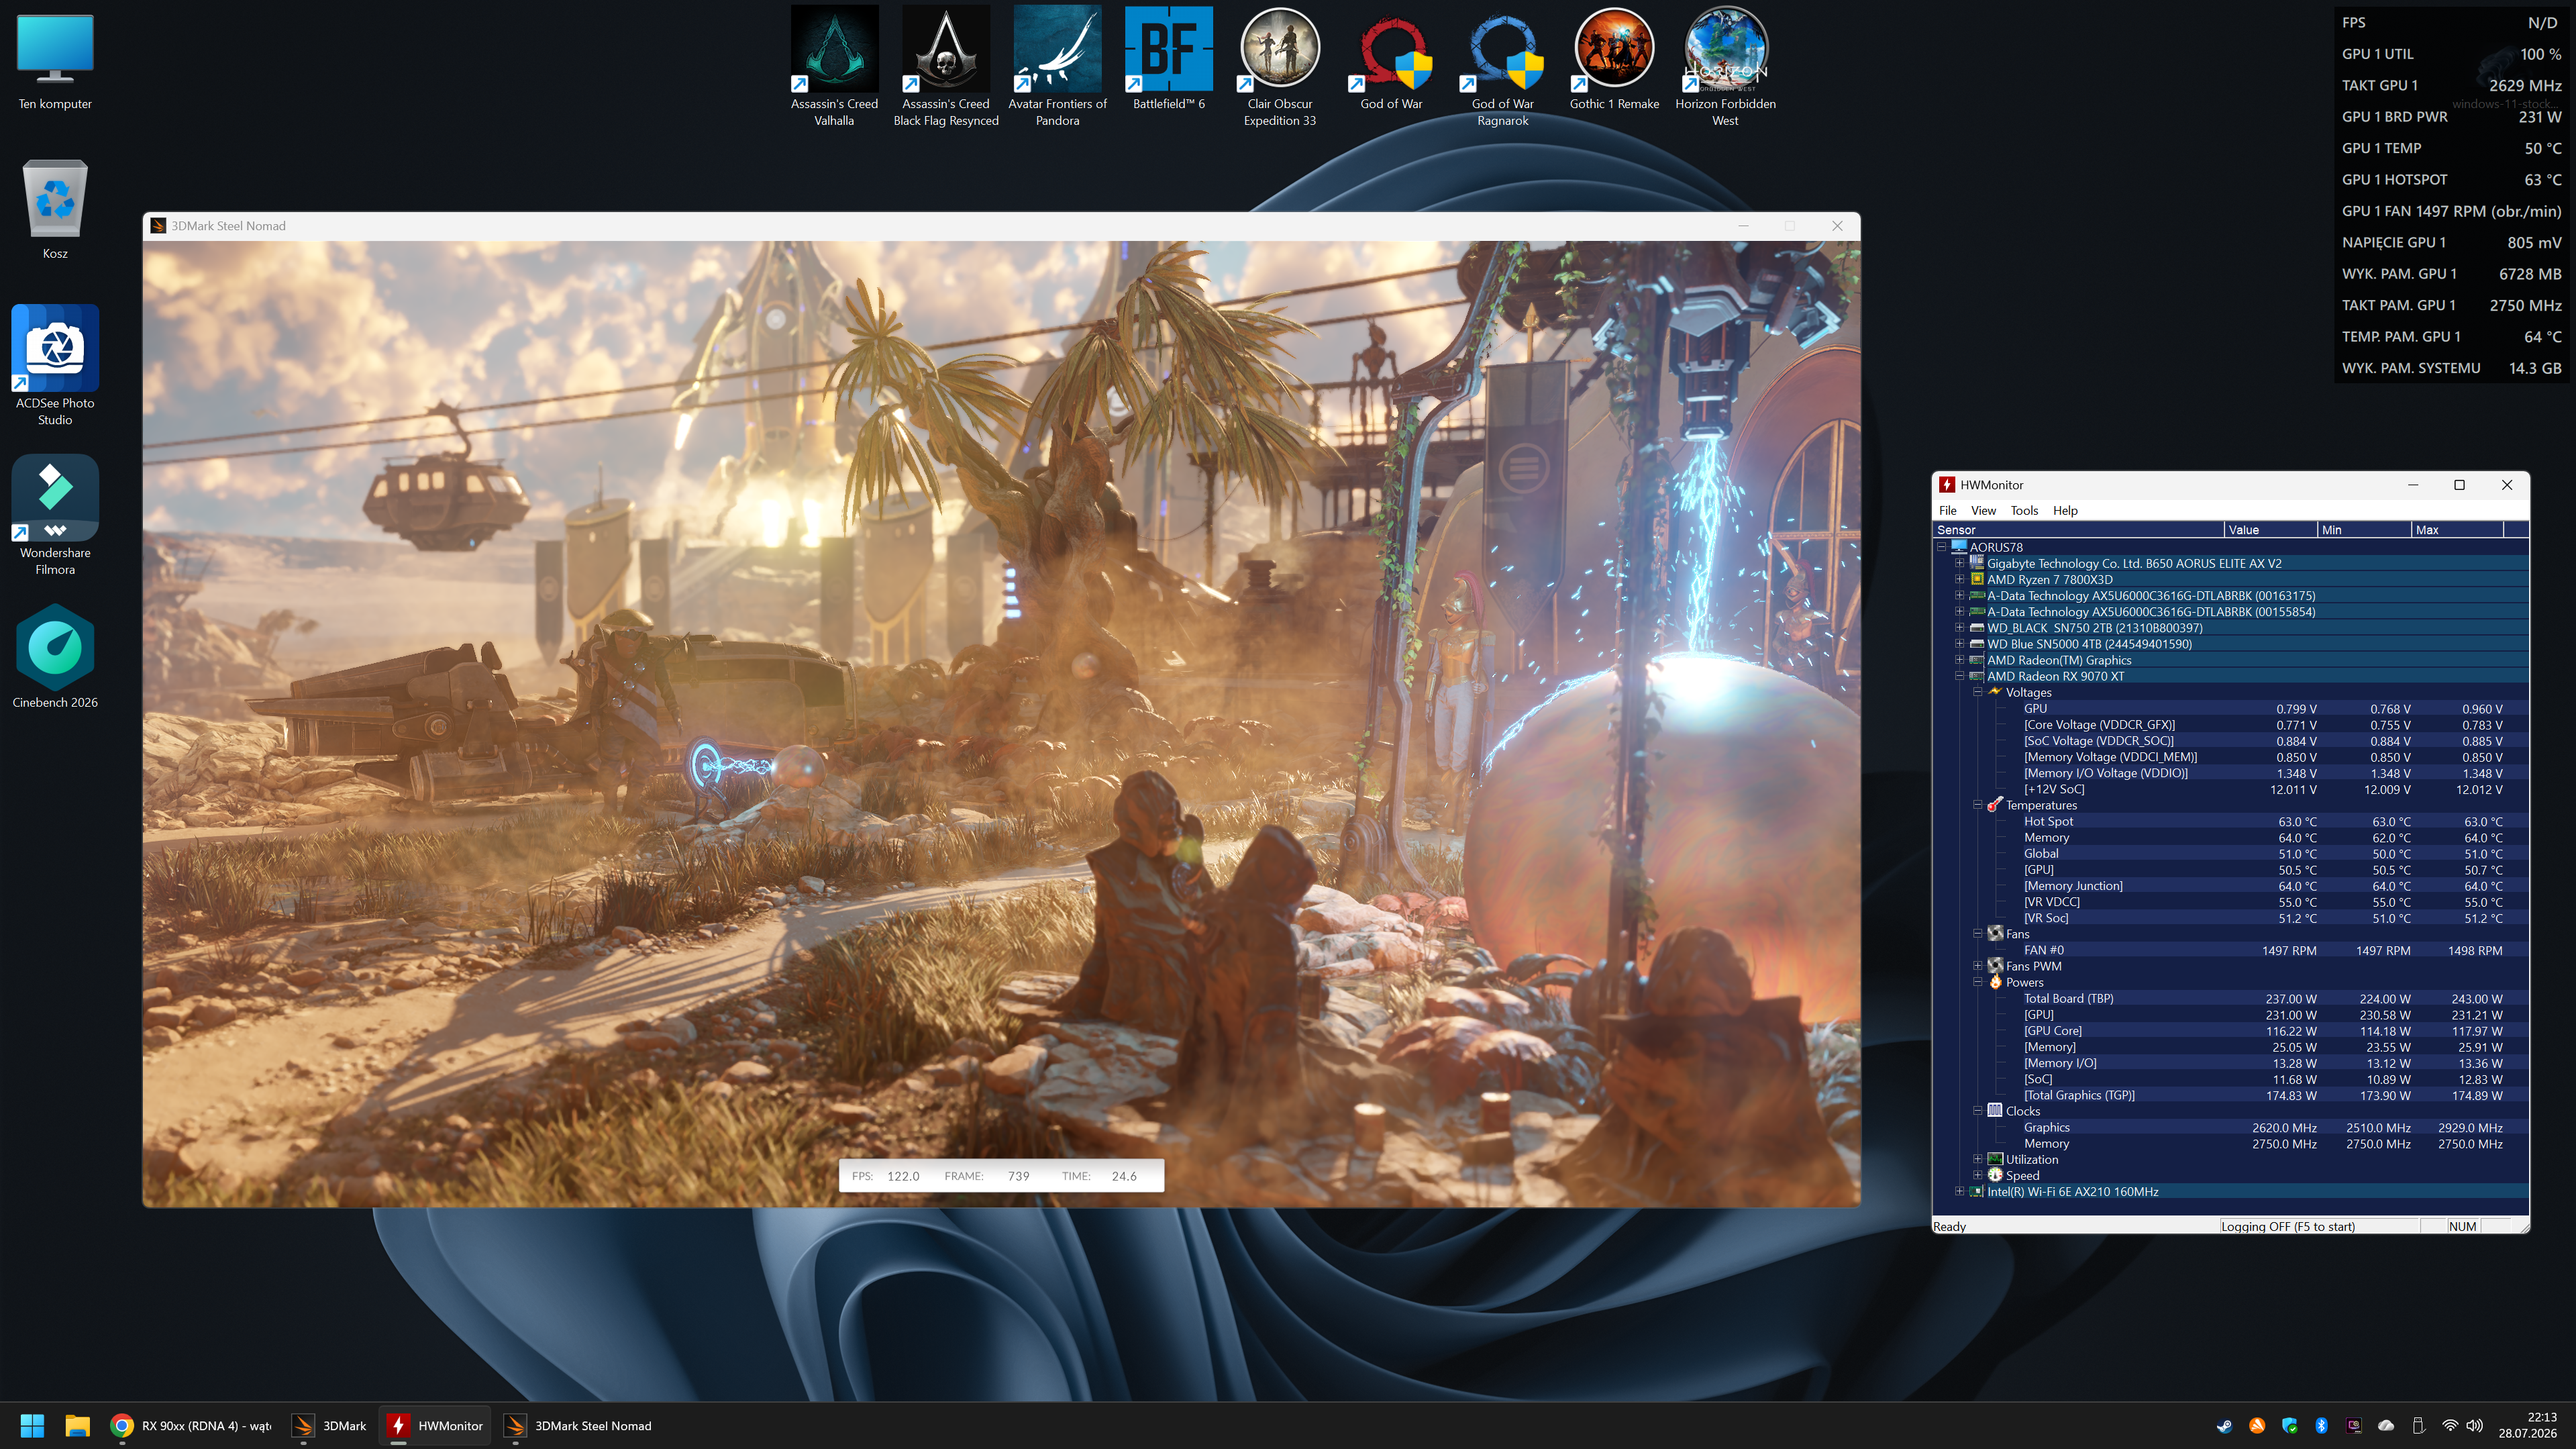Expand the AMD Ryzen 7 7800X3D entry
This screenshot has height=1449, width=2576.
pyautogui.click(x=1959, y=579)
